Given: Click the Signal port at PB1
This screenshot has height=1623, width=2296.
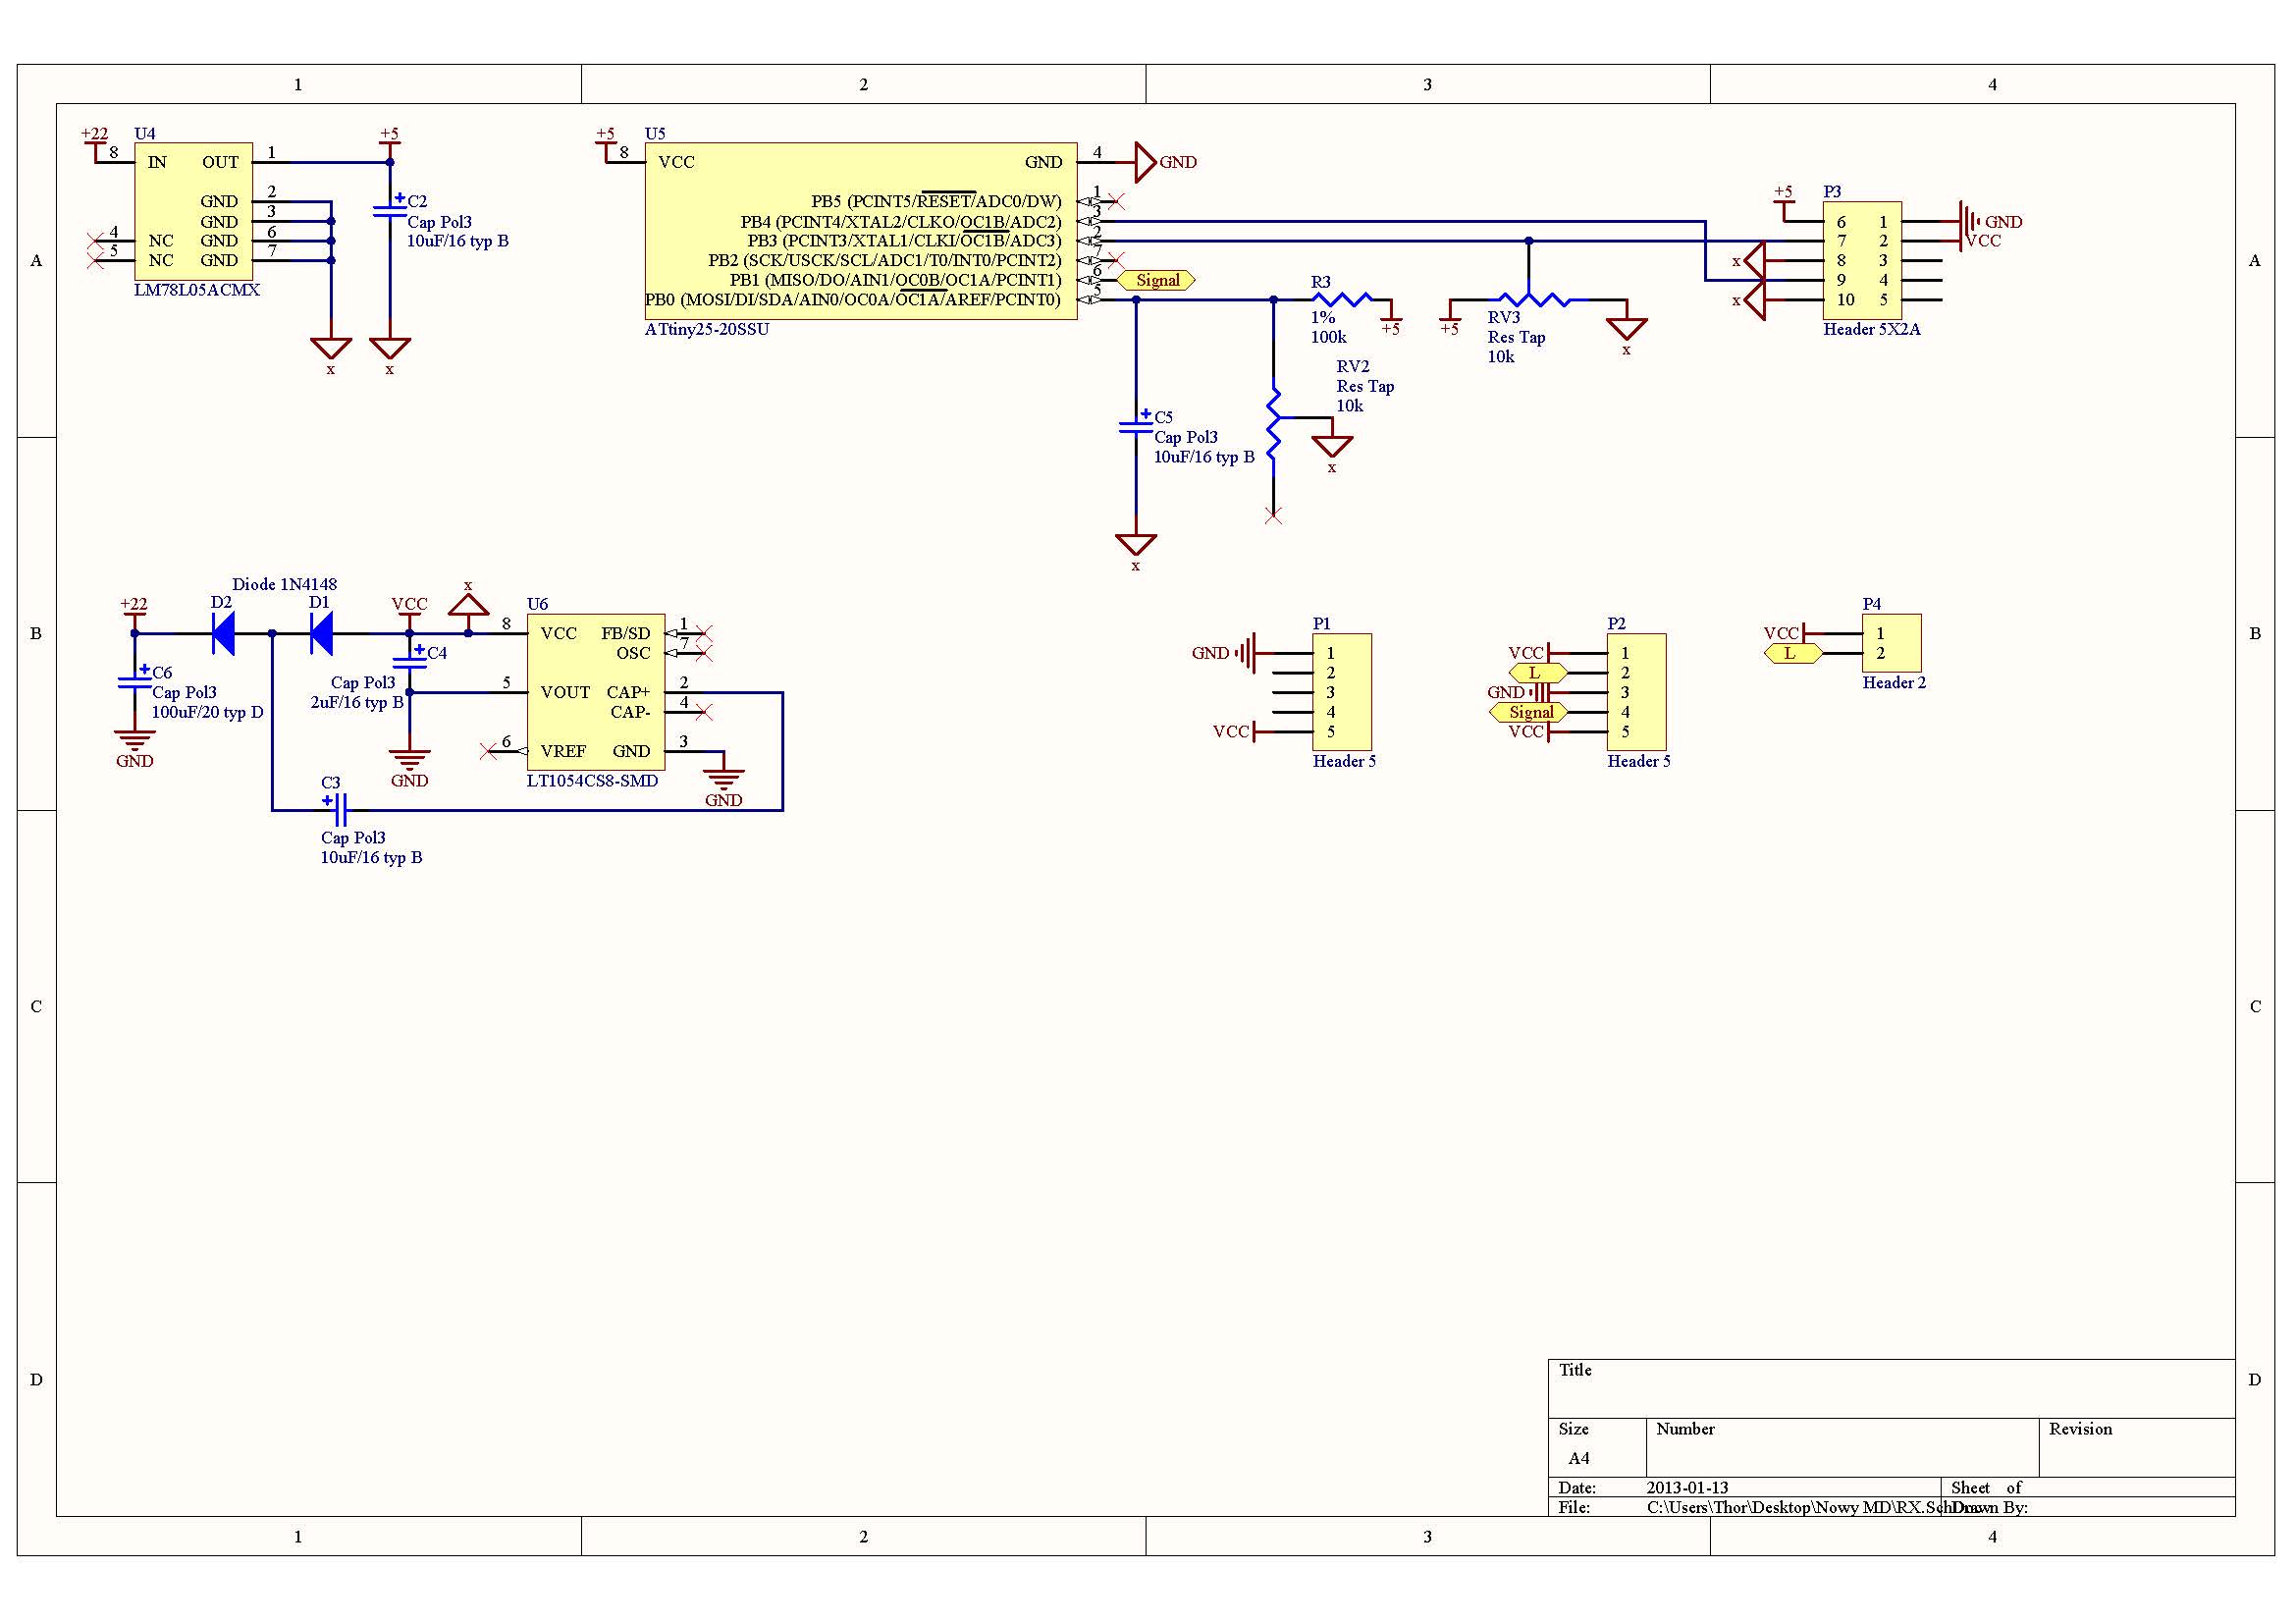Looking at the screenshot, I should (1156, 280).
